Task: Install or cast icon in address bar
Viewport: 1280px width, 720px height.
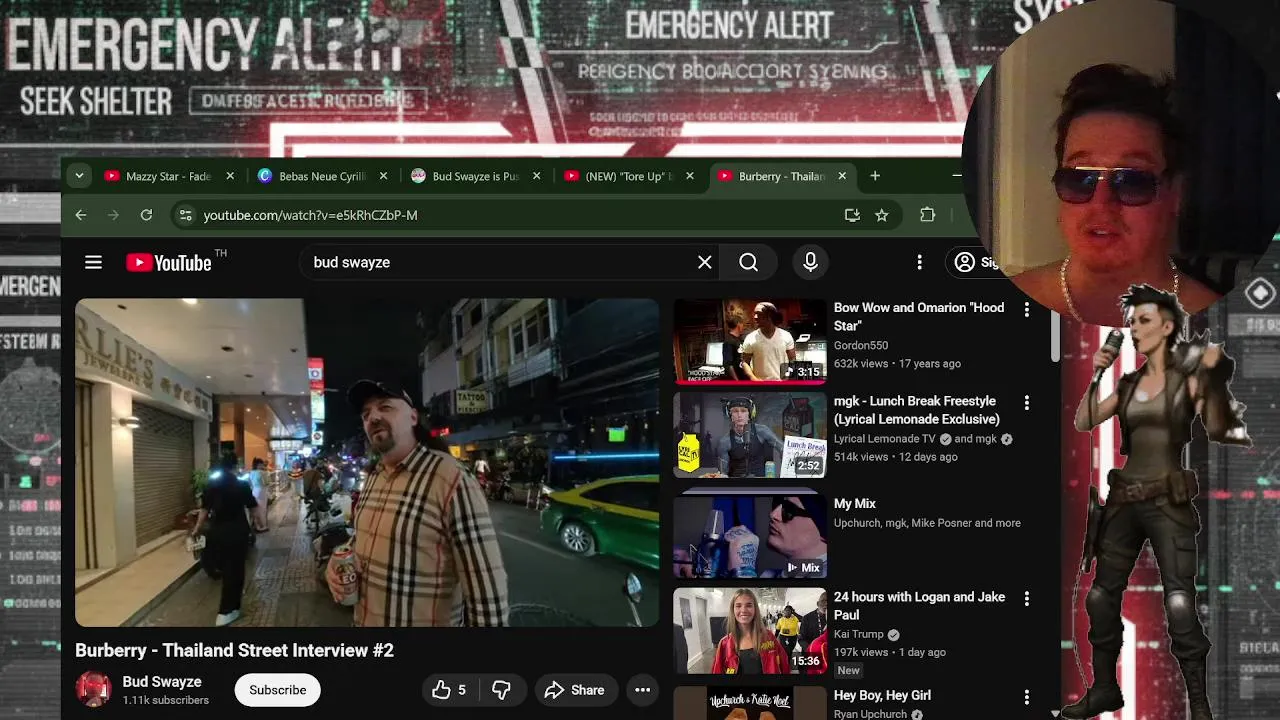Action: 852,215
